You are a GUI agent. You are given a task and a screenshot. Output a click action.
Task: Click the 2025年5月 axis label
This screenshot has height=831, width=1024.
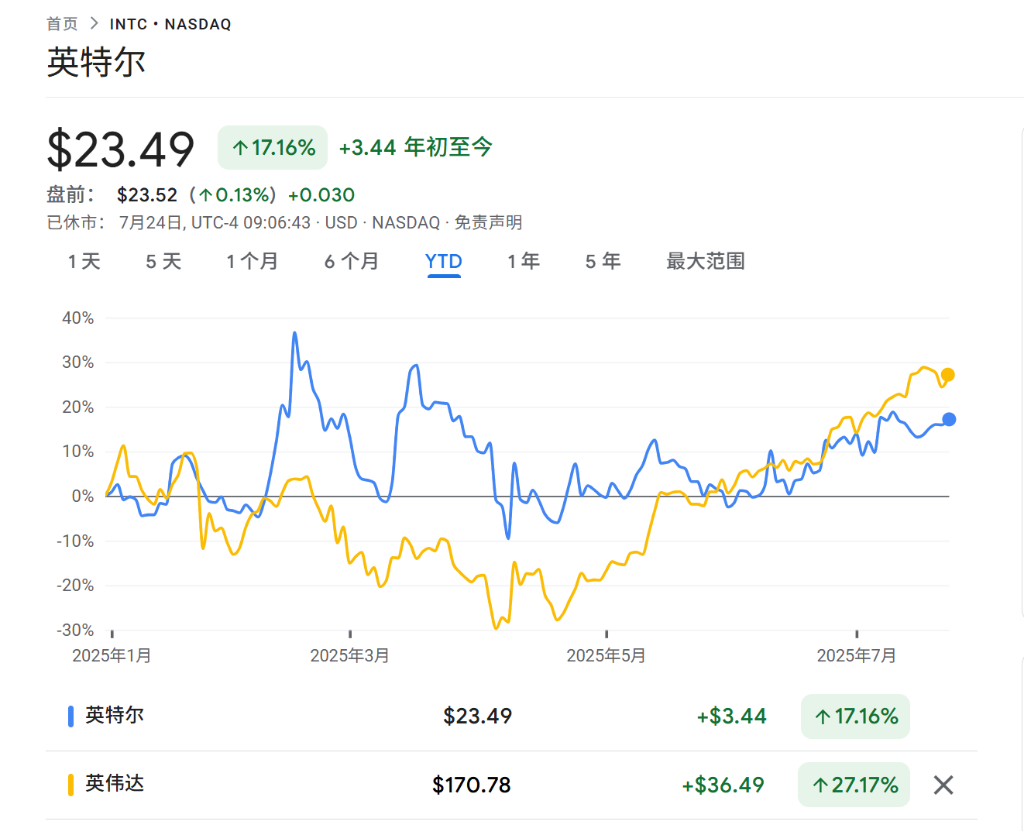[x=606, y=655]
